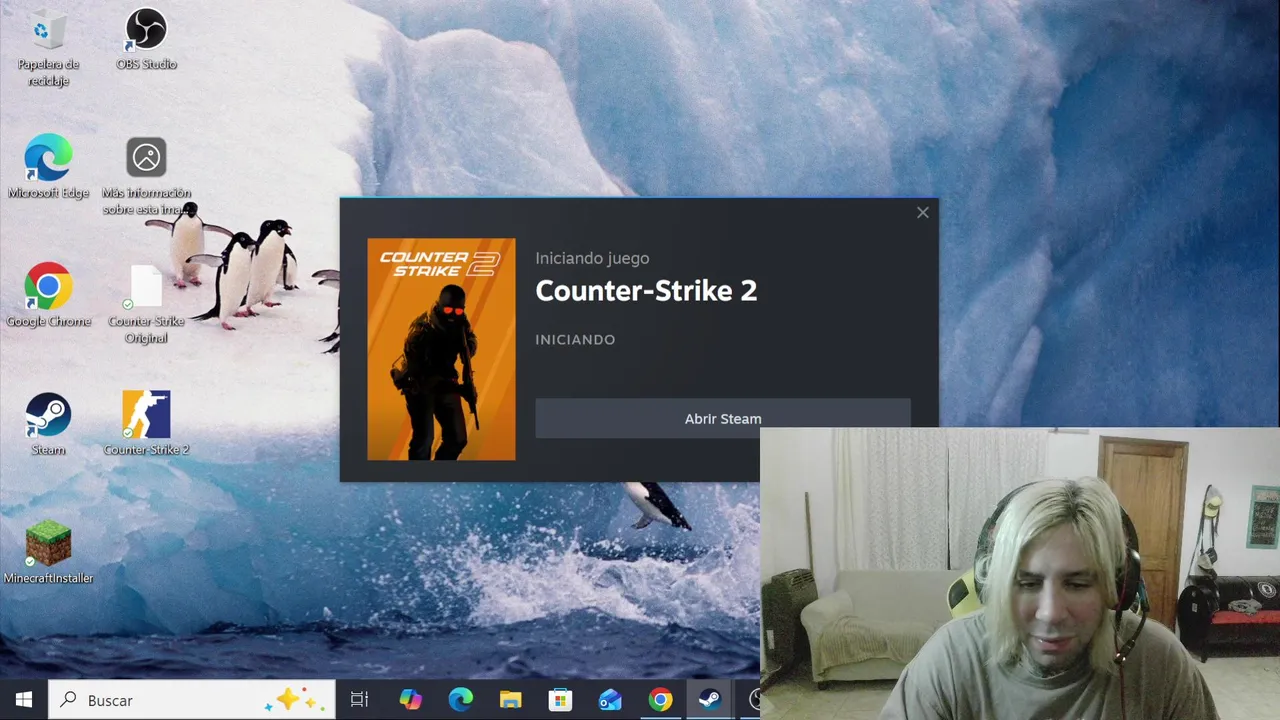Open the Steam desktop shortcut

[x=48, y=424]
